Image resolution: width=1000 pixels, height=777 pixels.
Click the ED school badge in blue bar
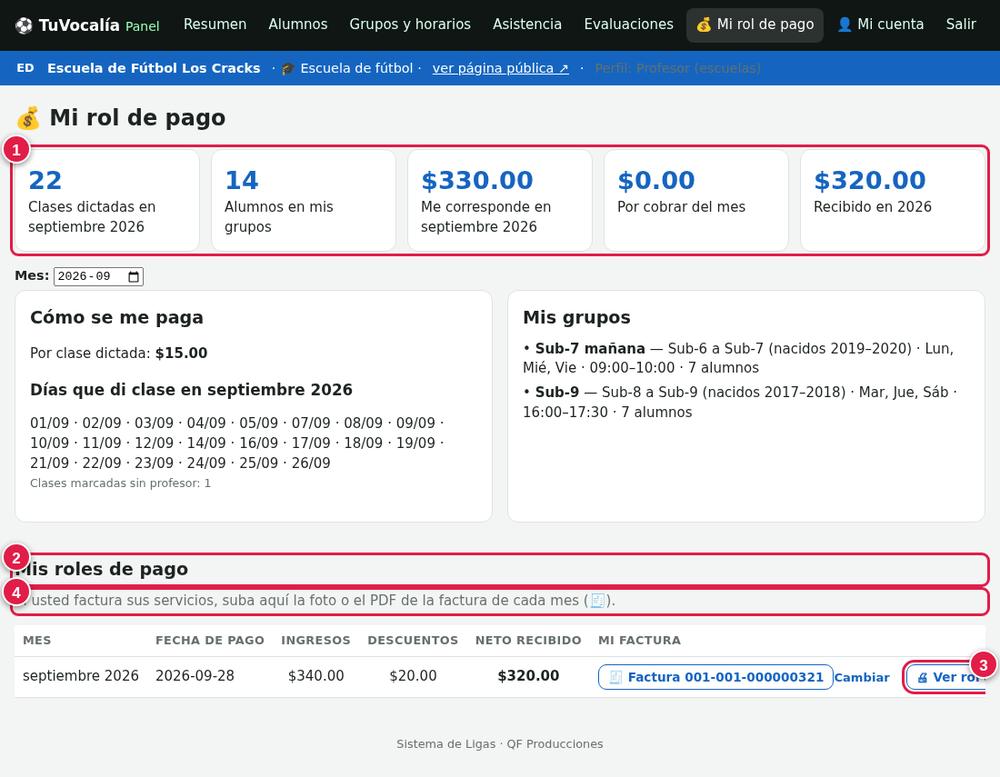click(x=26, y=68)
